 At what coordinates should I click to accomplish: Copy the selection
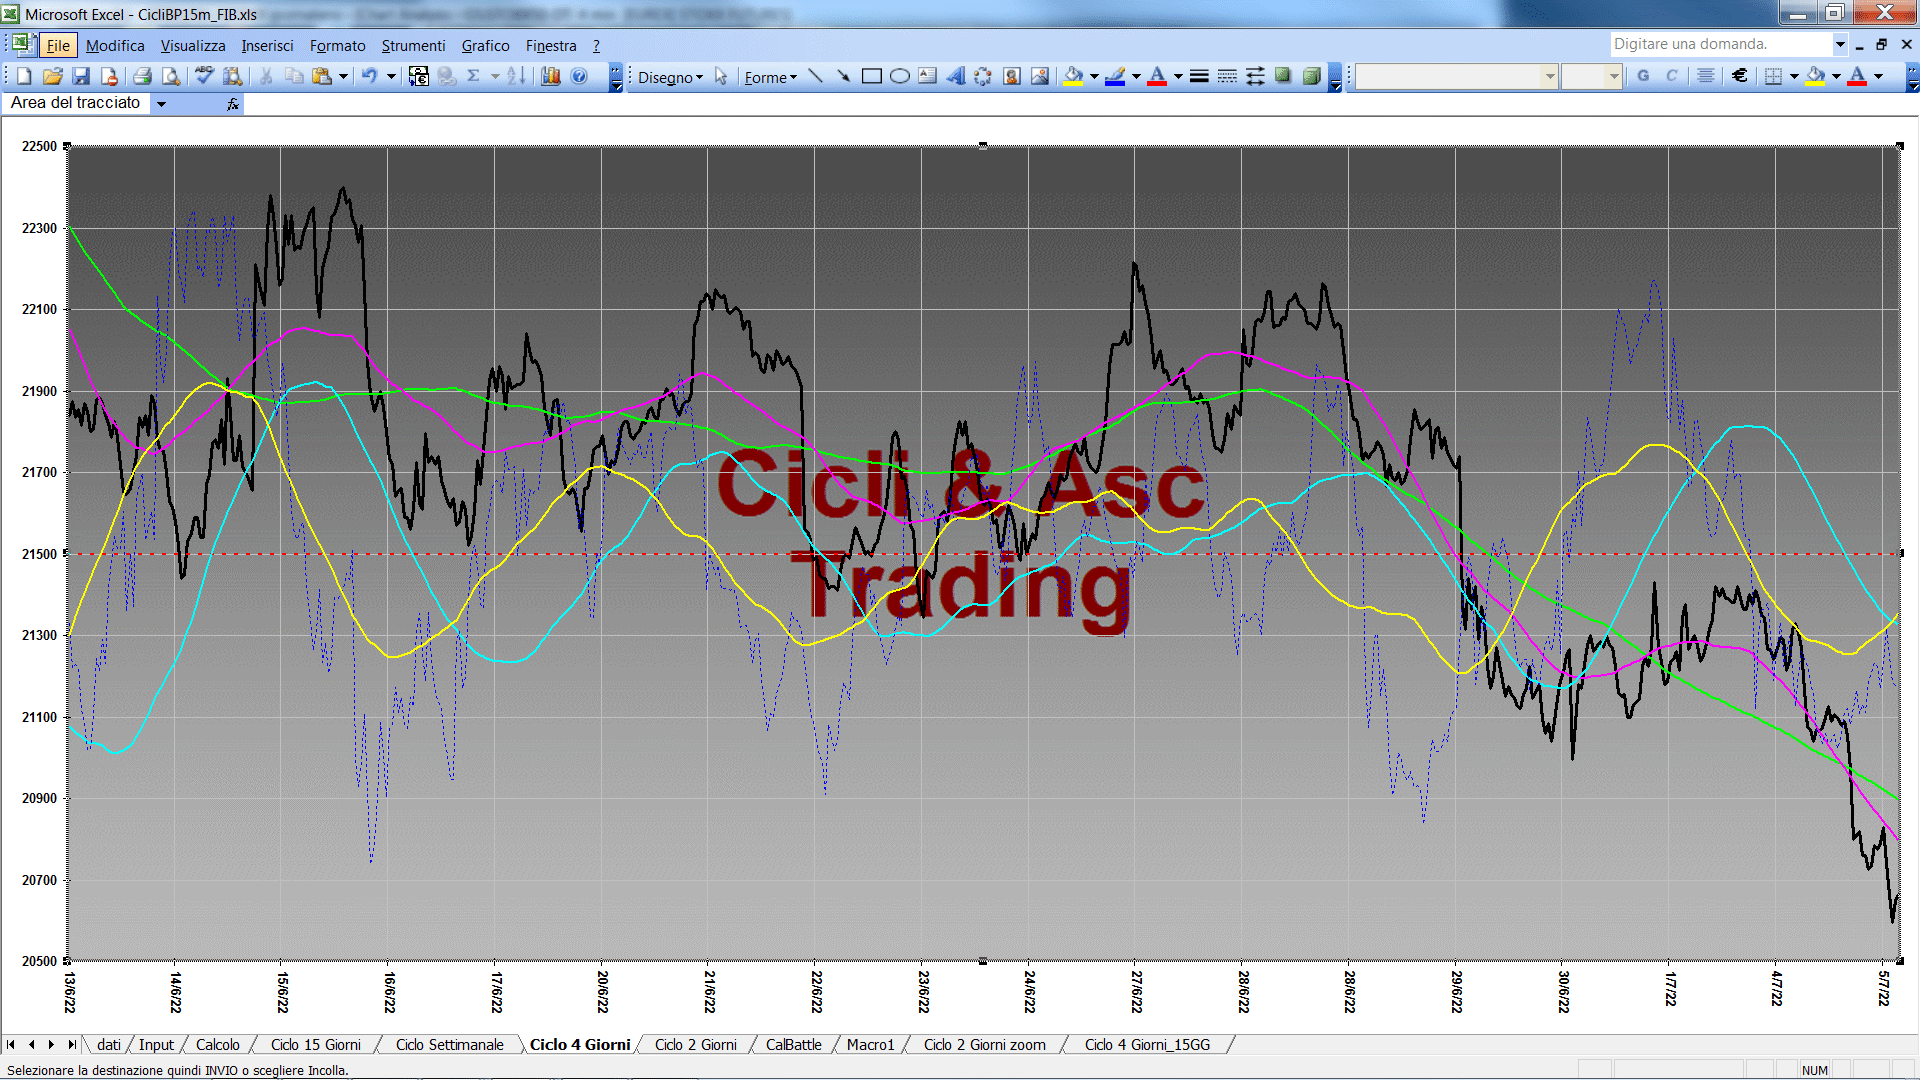pyautogui.click(x=294, y=77)
